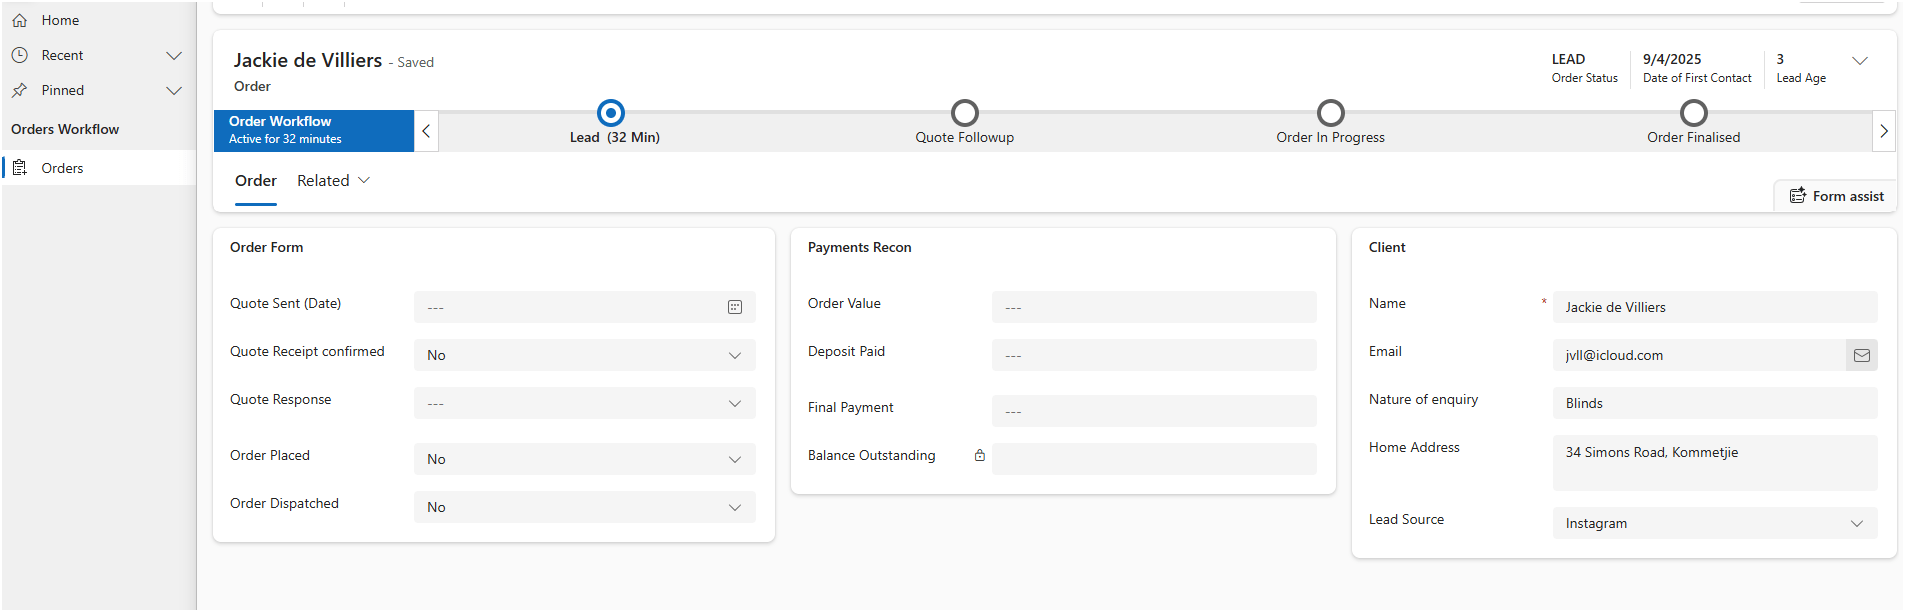Click the Balance Outstanding field

pos(1154,459)
